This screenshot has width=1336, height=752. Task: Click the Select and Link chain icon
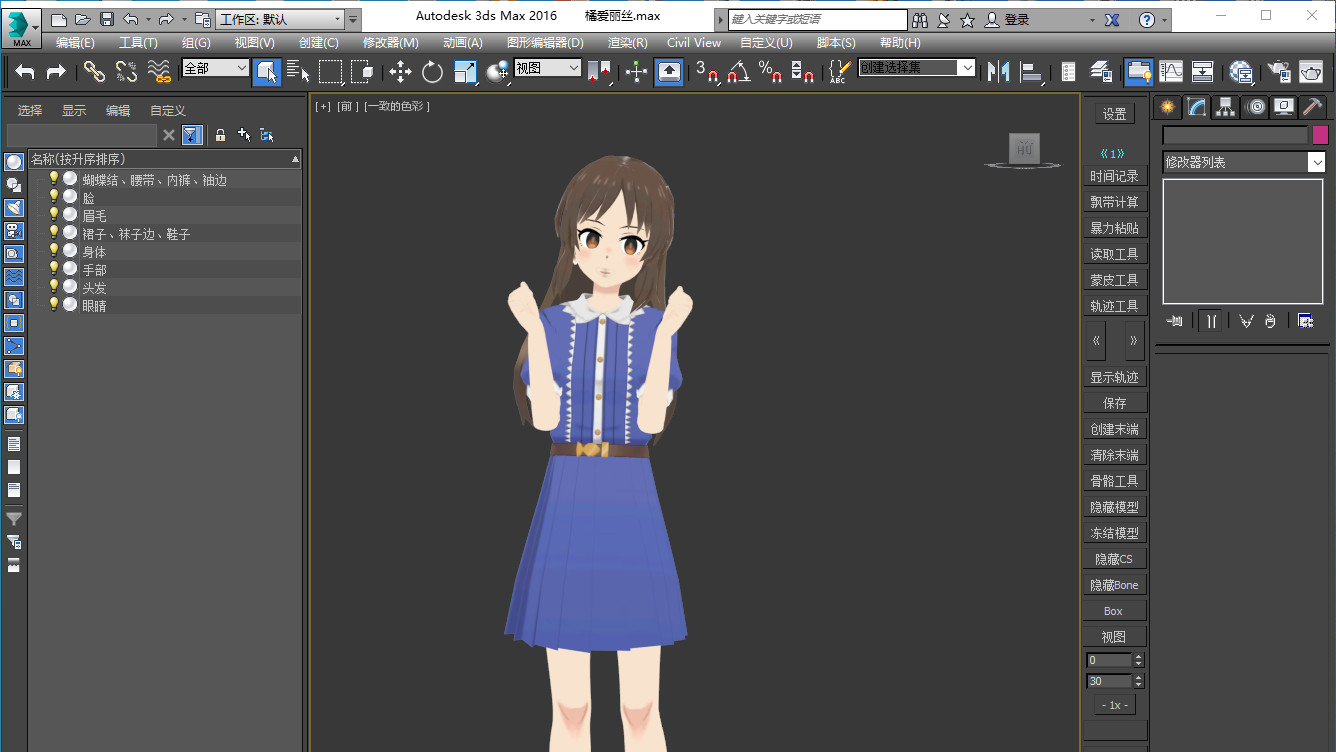point(94,71)
